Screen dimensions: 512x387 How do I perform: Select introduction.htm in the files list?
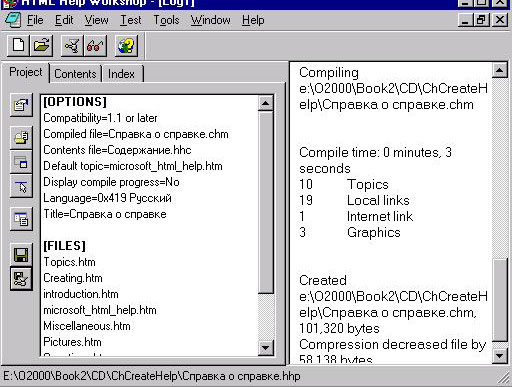pos(81,294)
